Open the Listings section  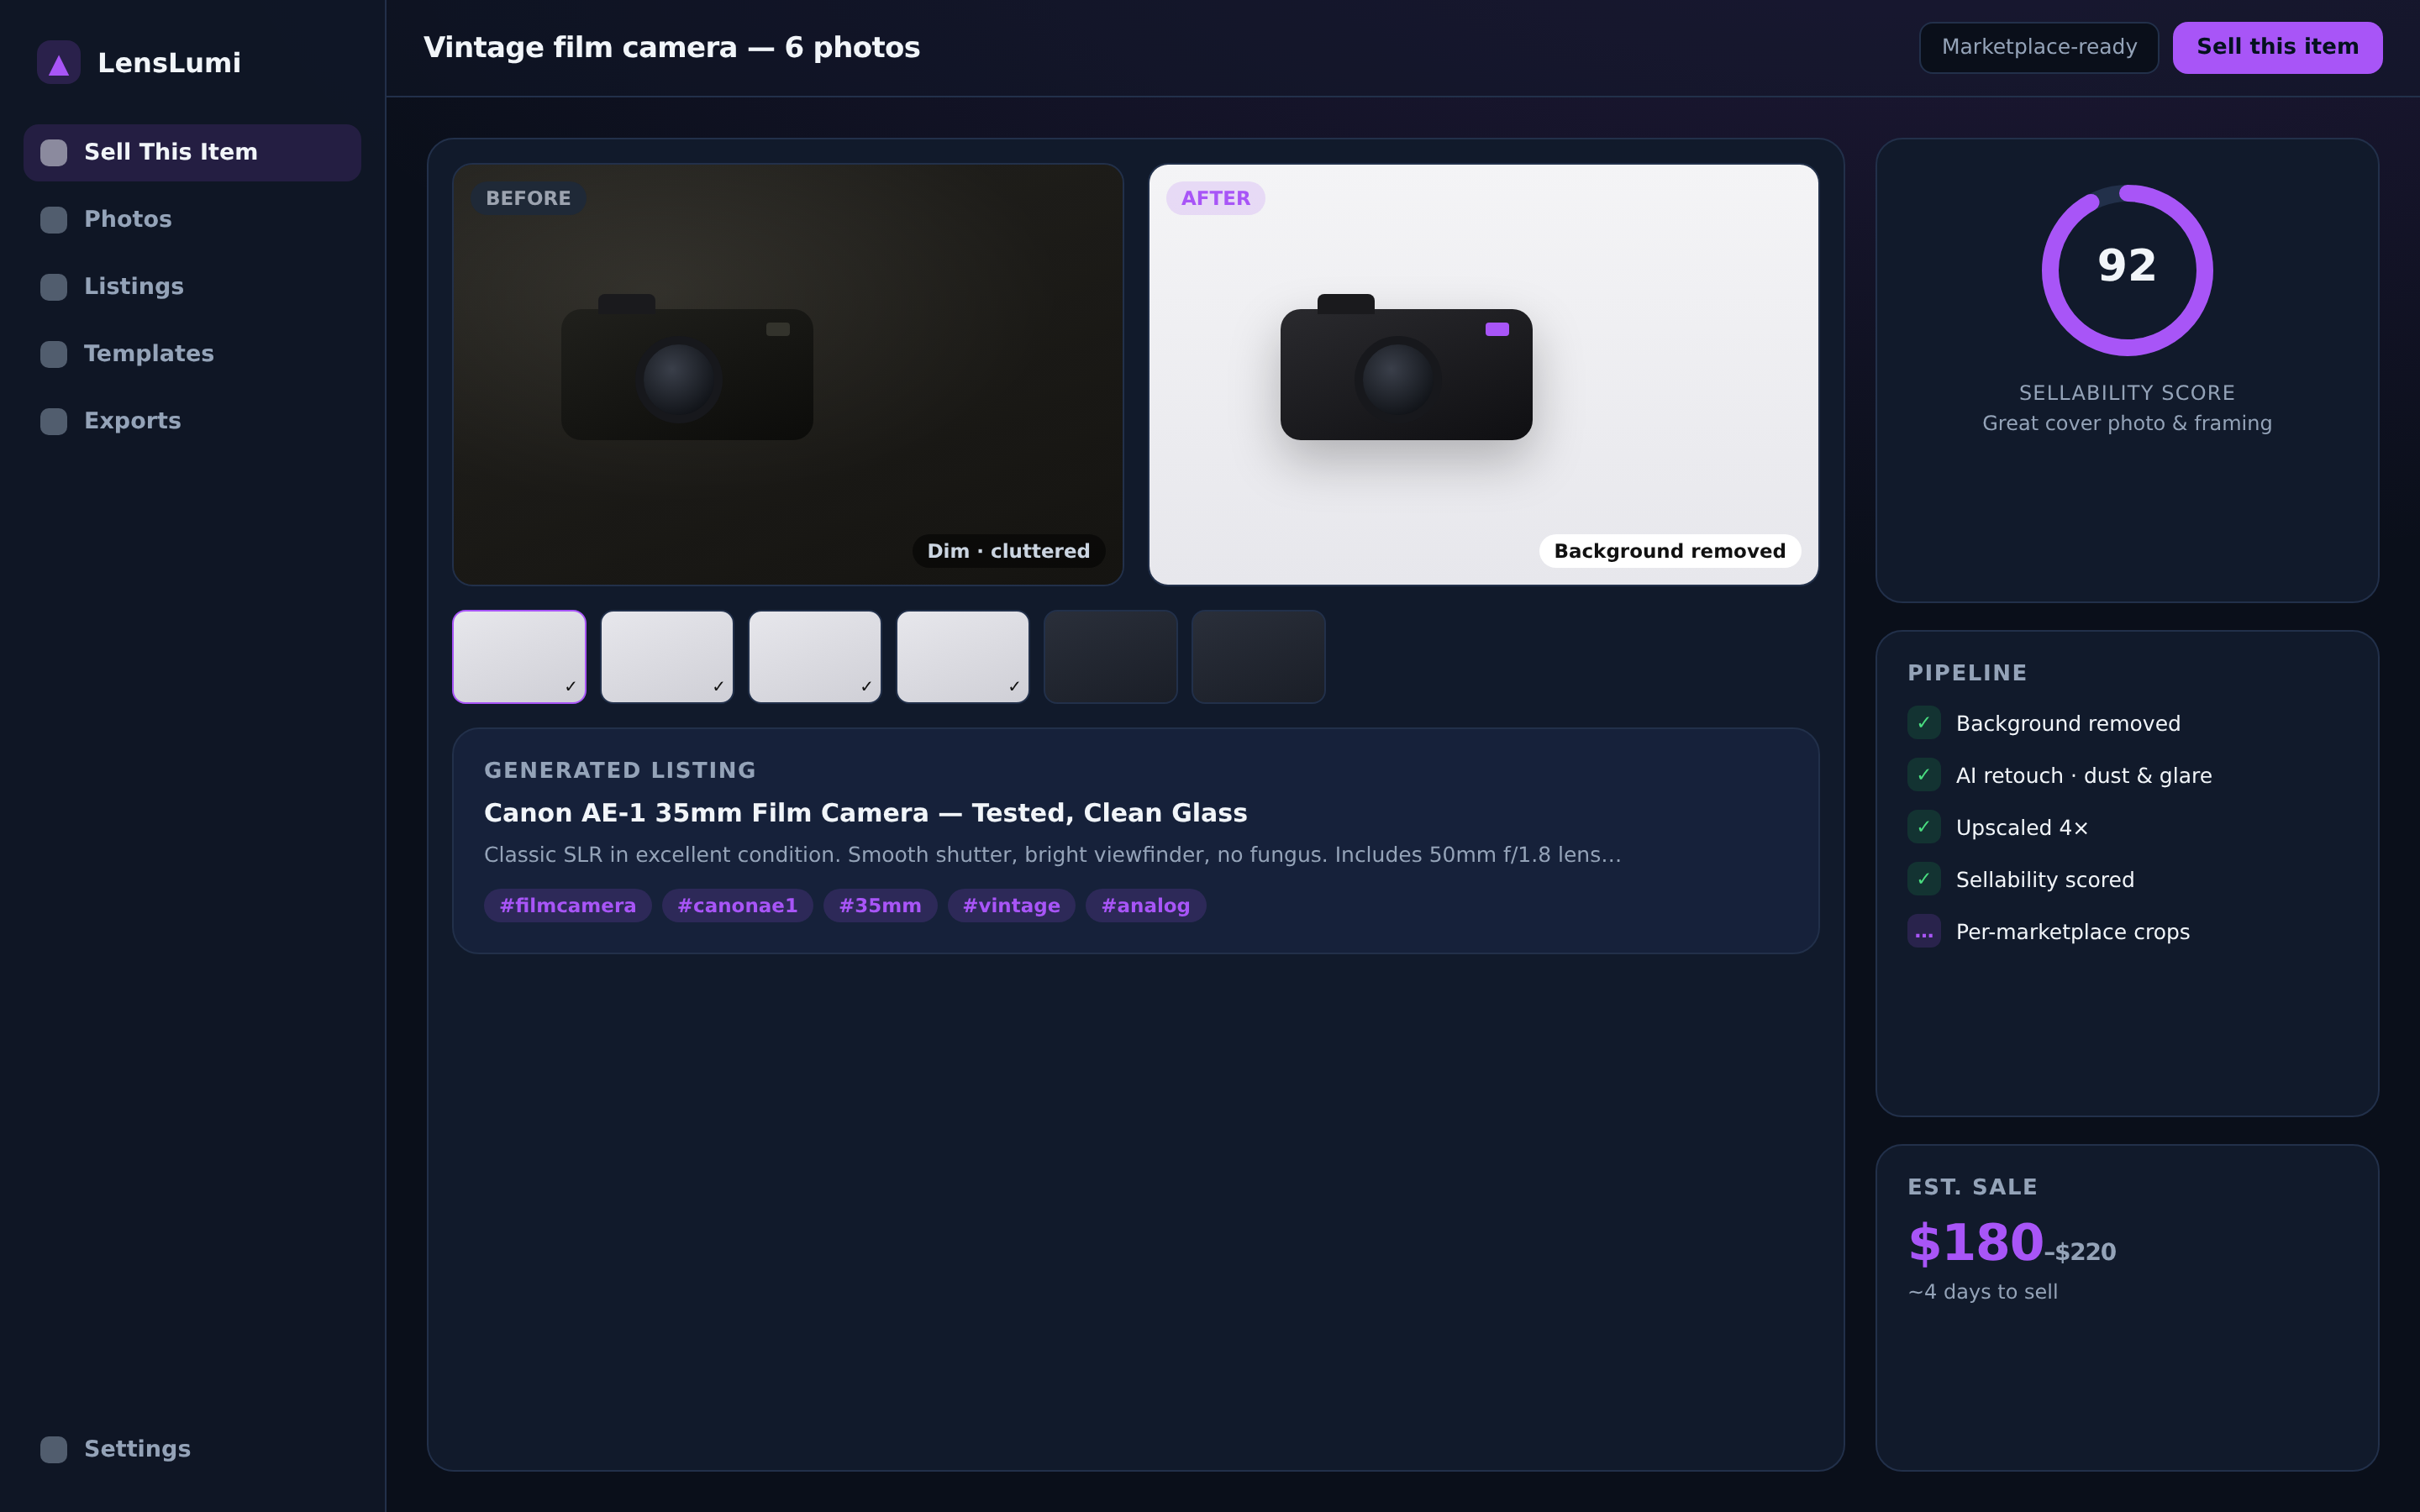coord(192,286)
